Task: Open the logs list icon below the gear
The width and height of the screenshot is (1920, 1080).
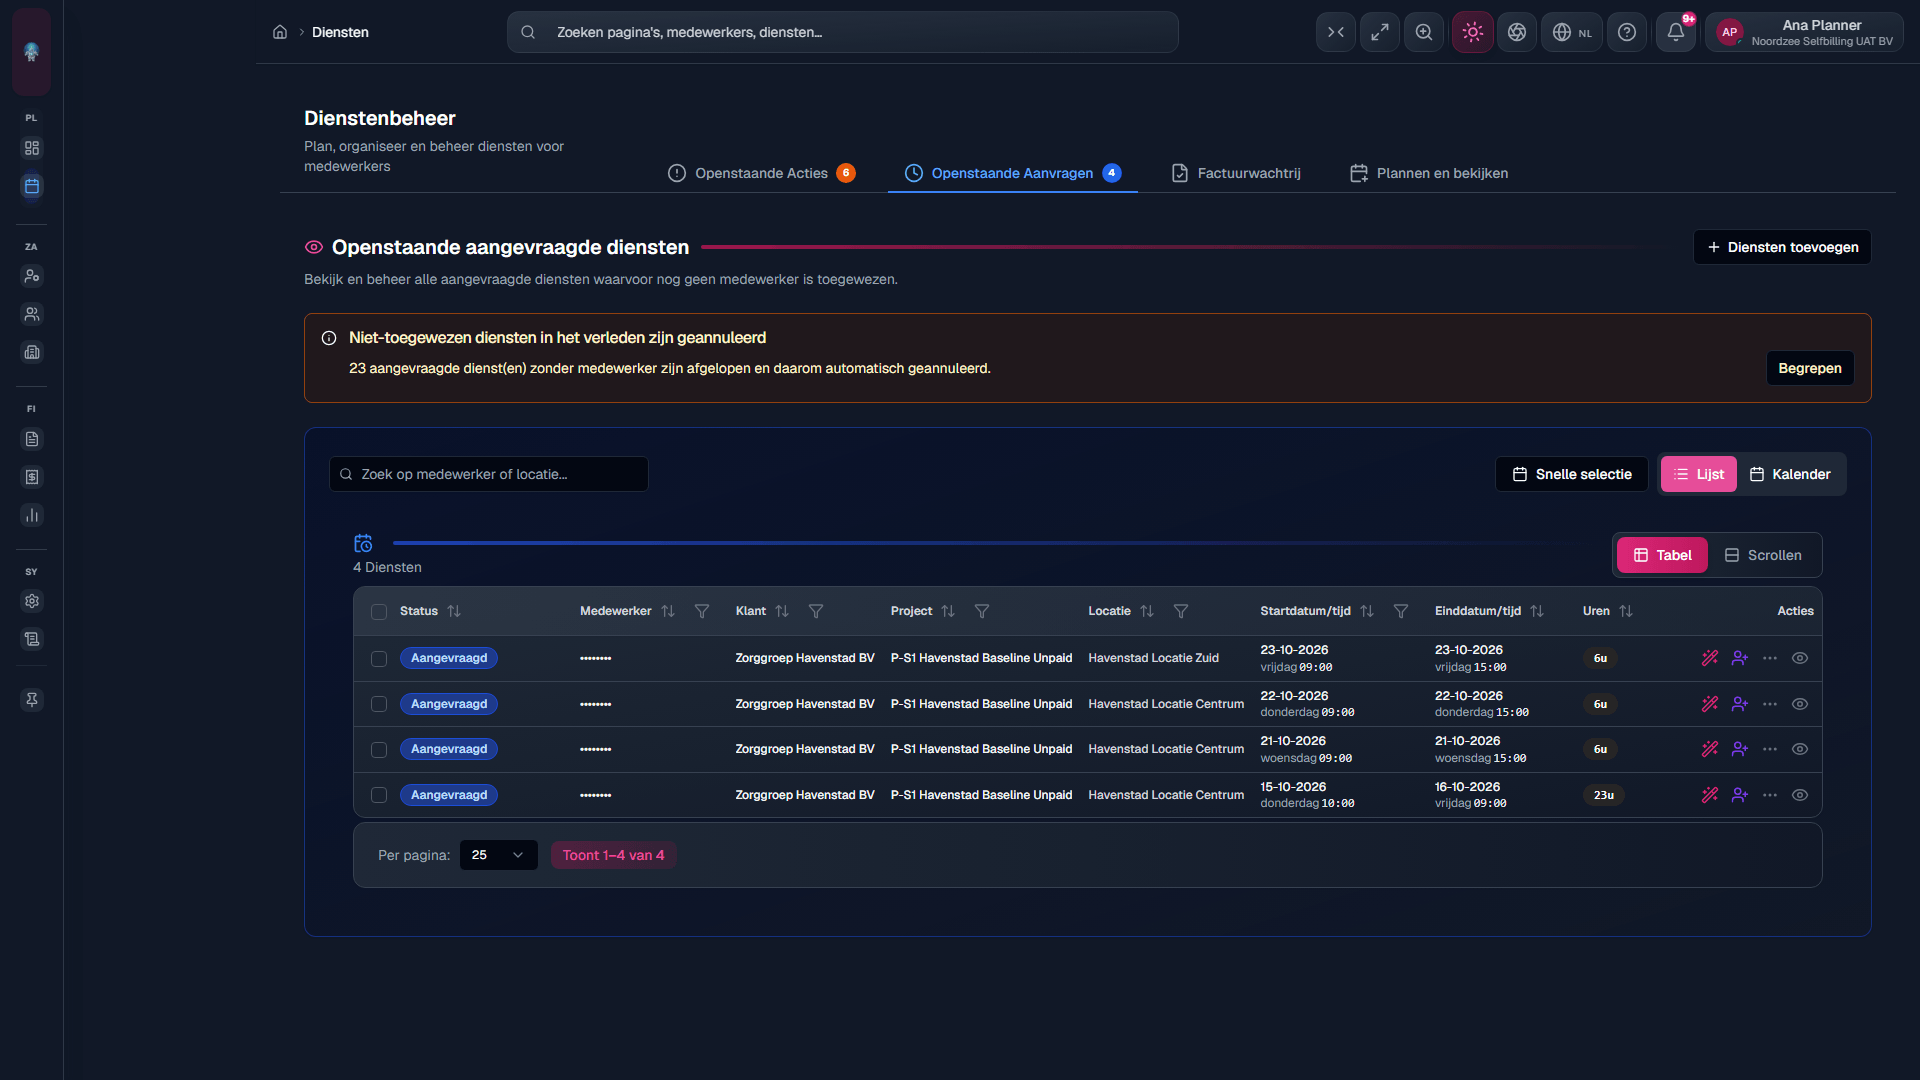Action: 32,639
